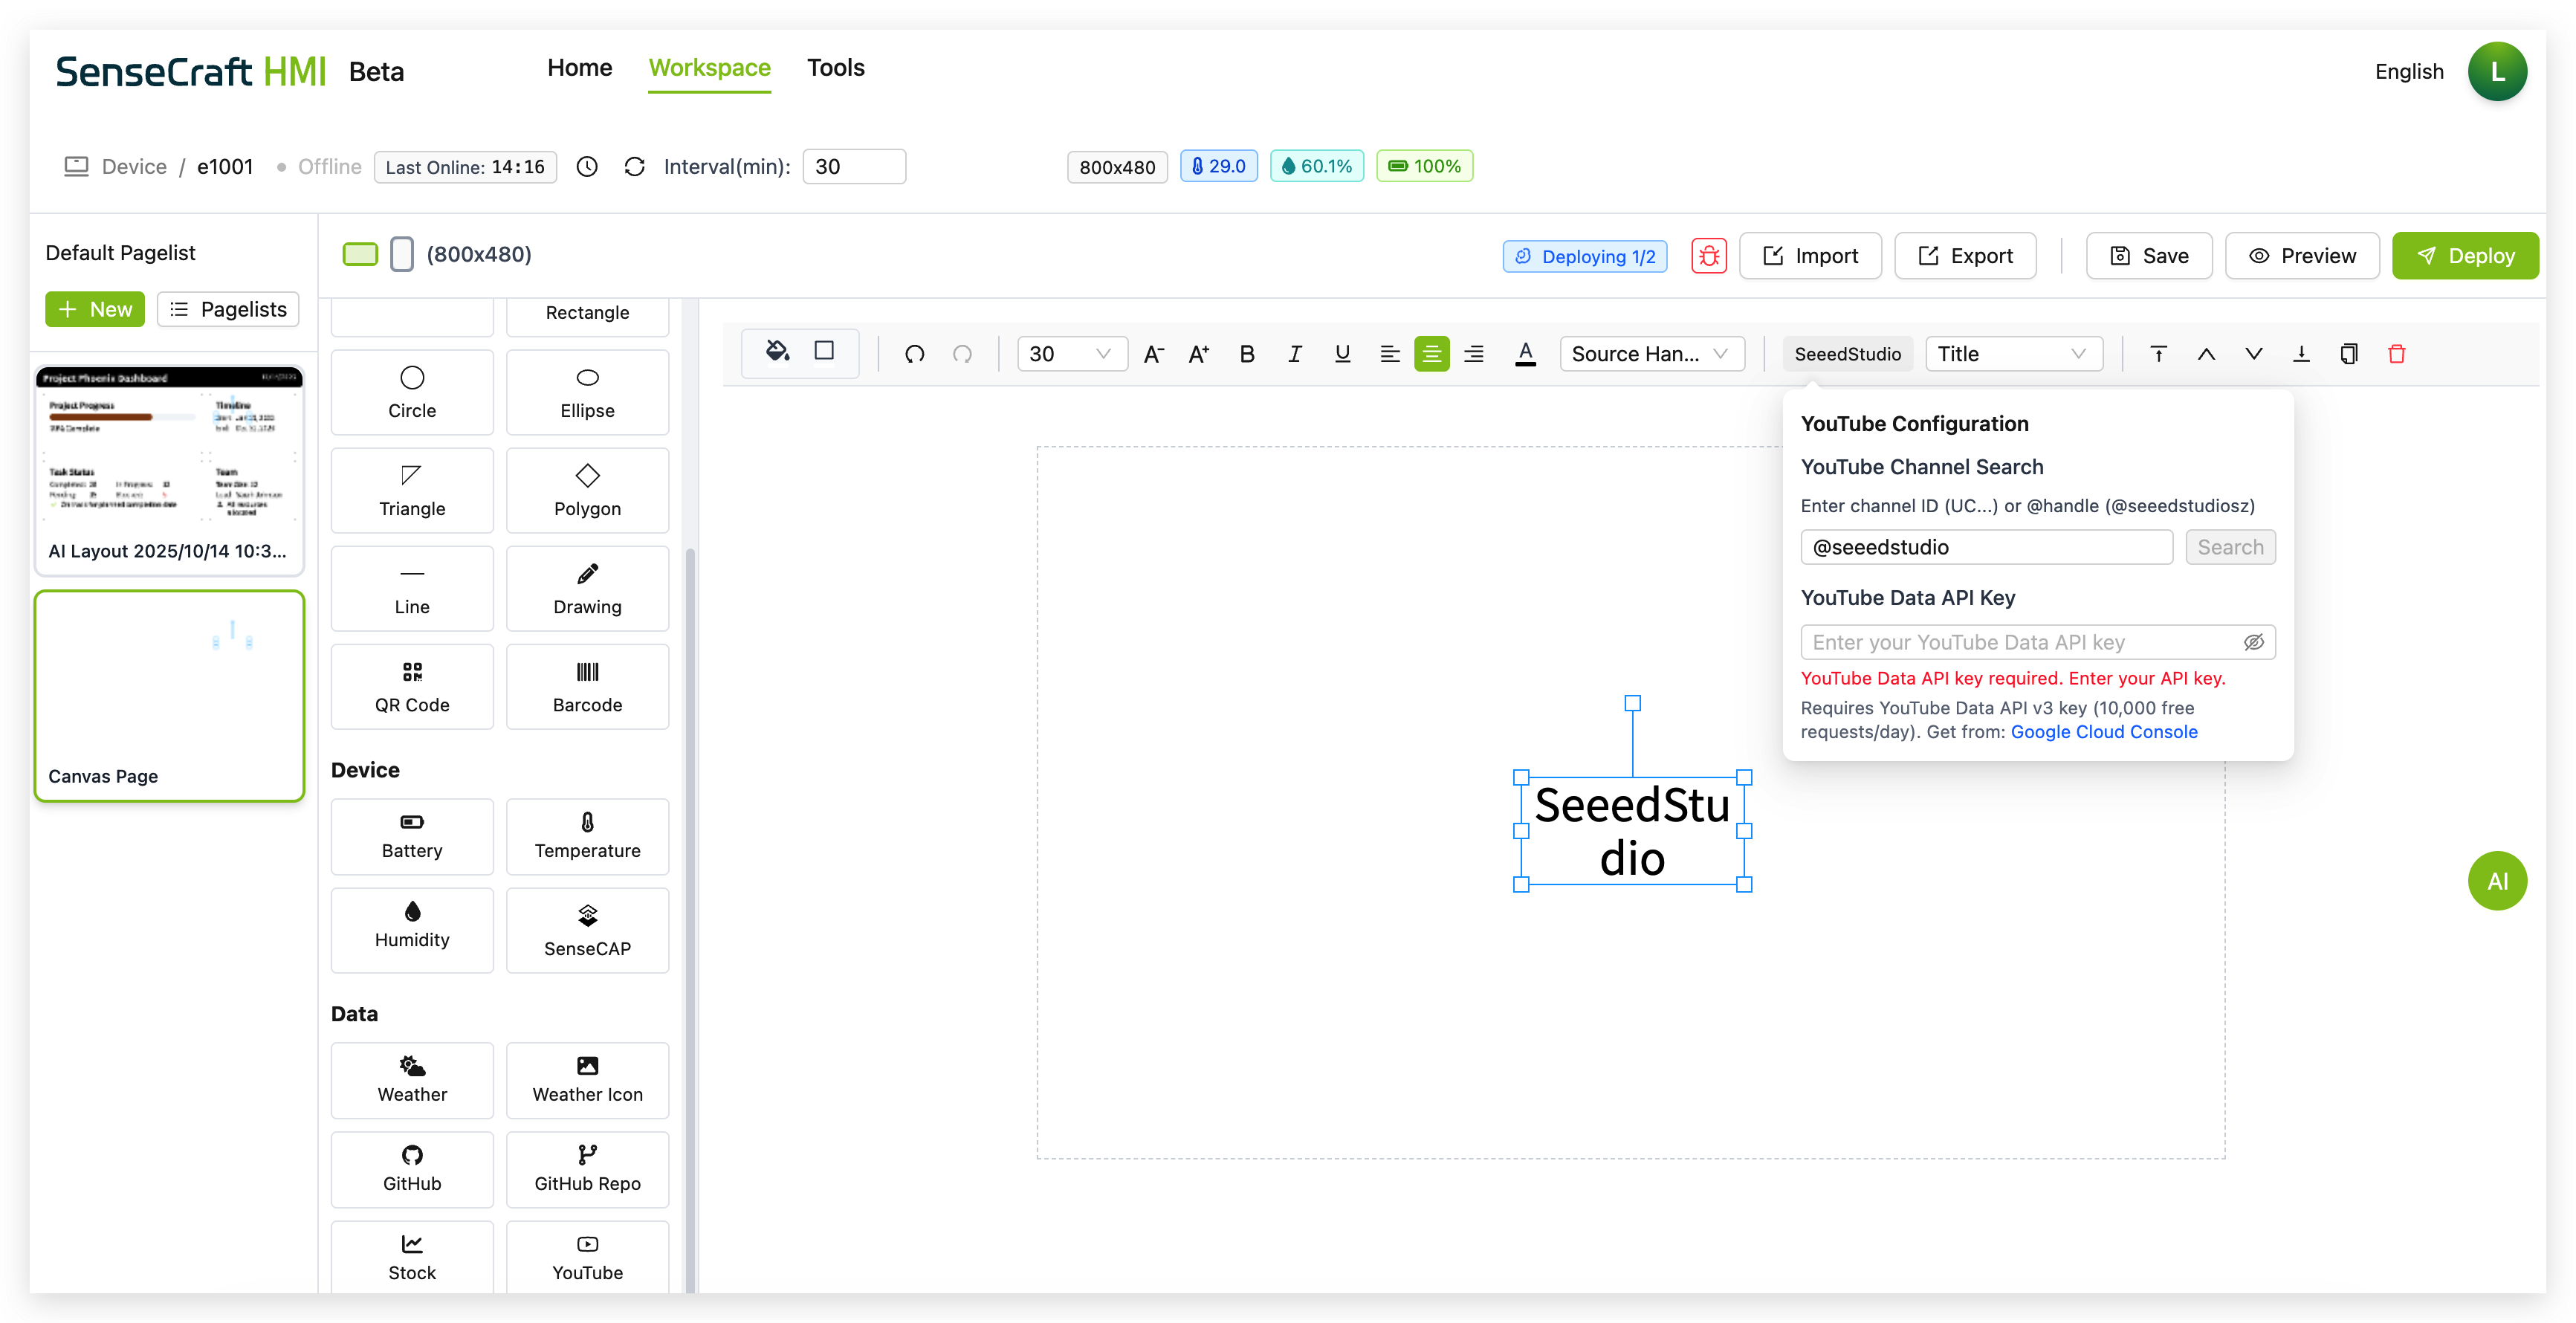Click the underline text icon
Viewport: 2576px width, 1323px height.
[x=1342, y=354]
